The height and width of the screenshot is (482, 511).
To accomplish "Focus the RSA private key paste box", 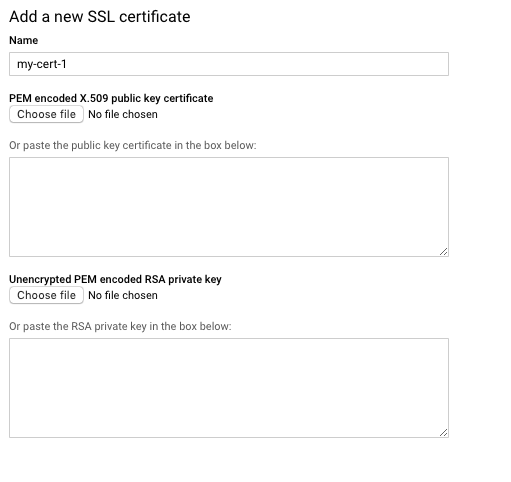I will 229,388.
